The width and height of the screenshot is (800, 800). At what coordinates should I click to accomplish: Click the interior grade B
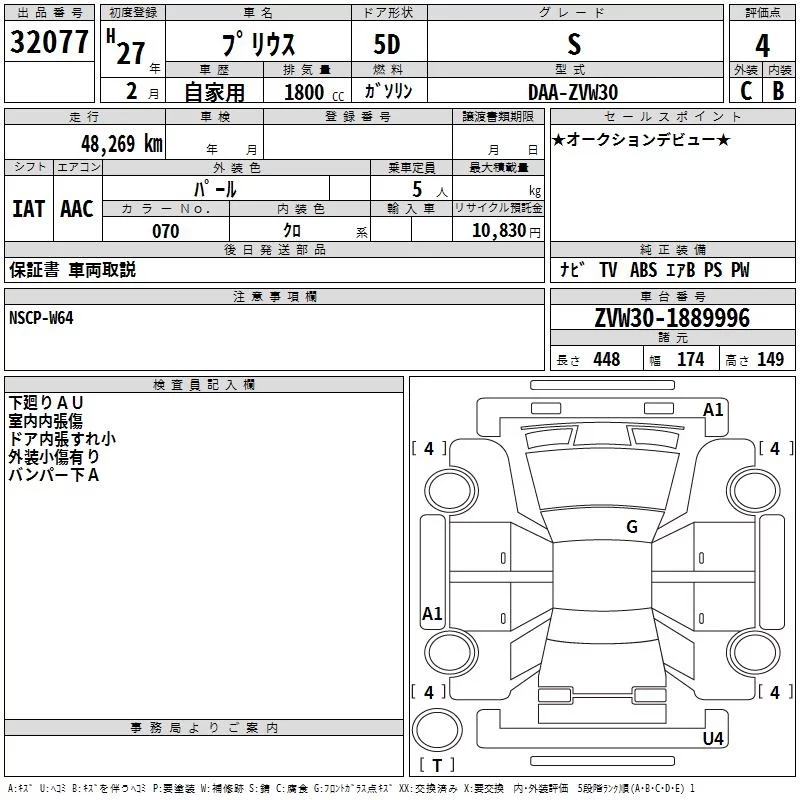[x=778, y=91]
